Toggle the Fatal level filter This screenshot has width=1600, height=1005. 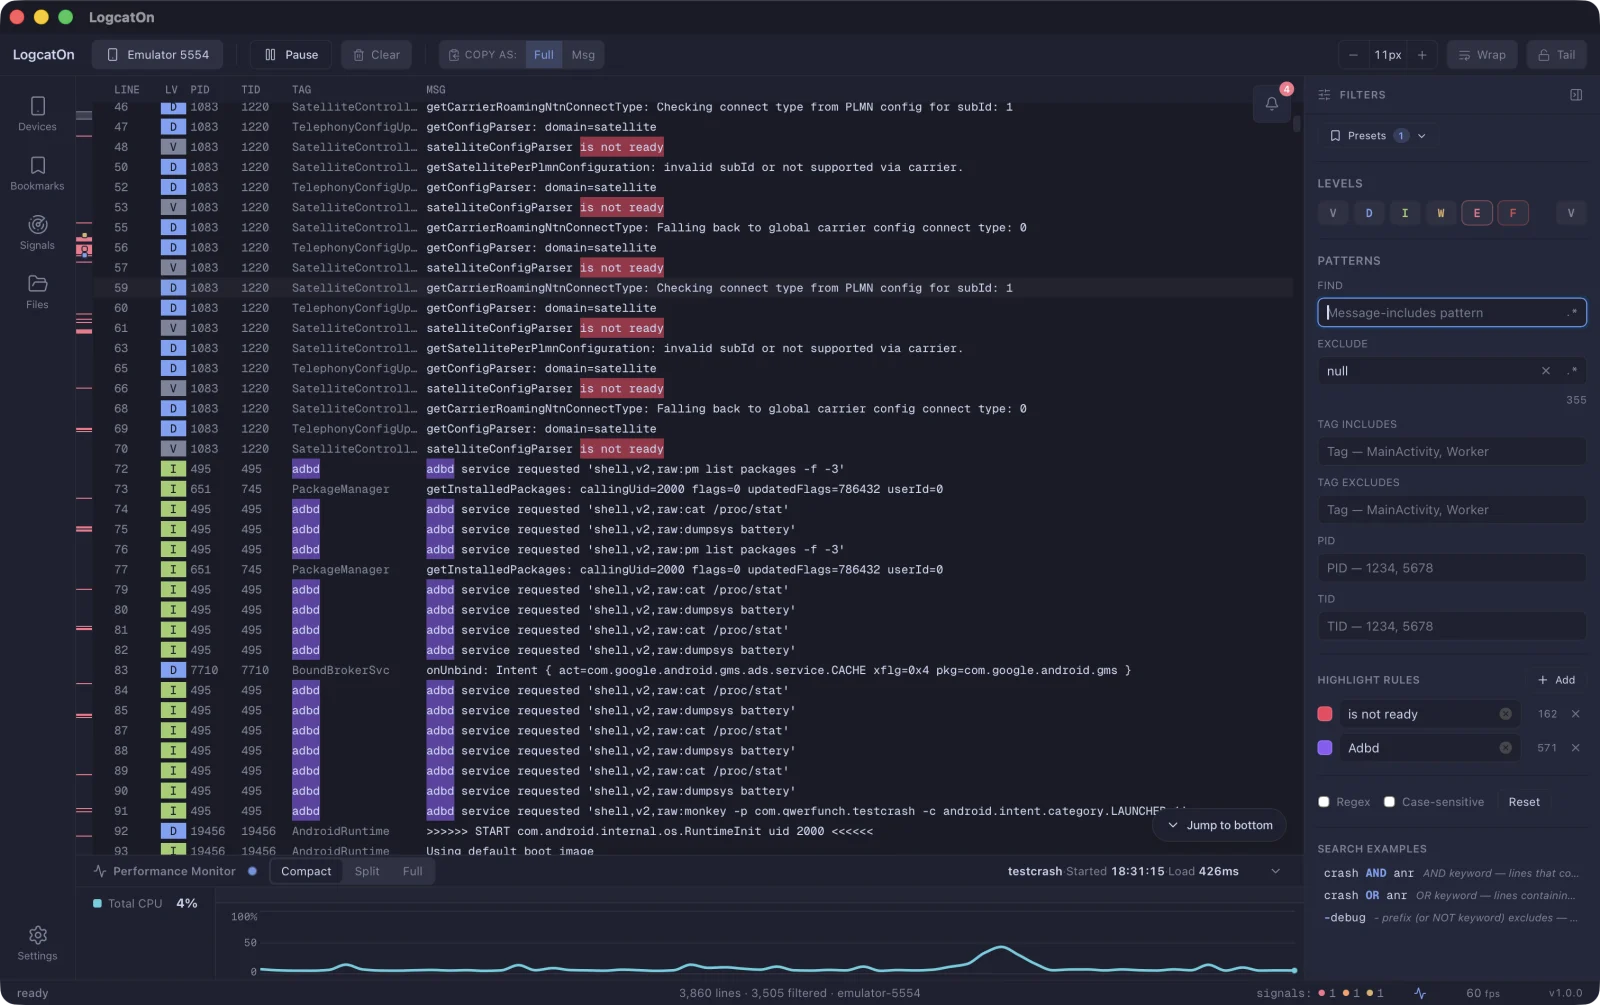click(1513, 213)
